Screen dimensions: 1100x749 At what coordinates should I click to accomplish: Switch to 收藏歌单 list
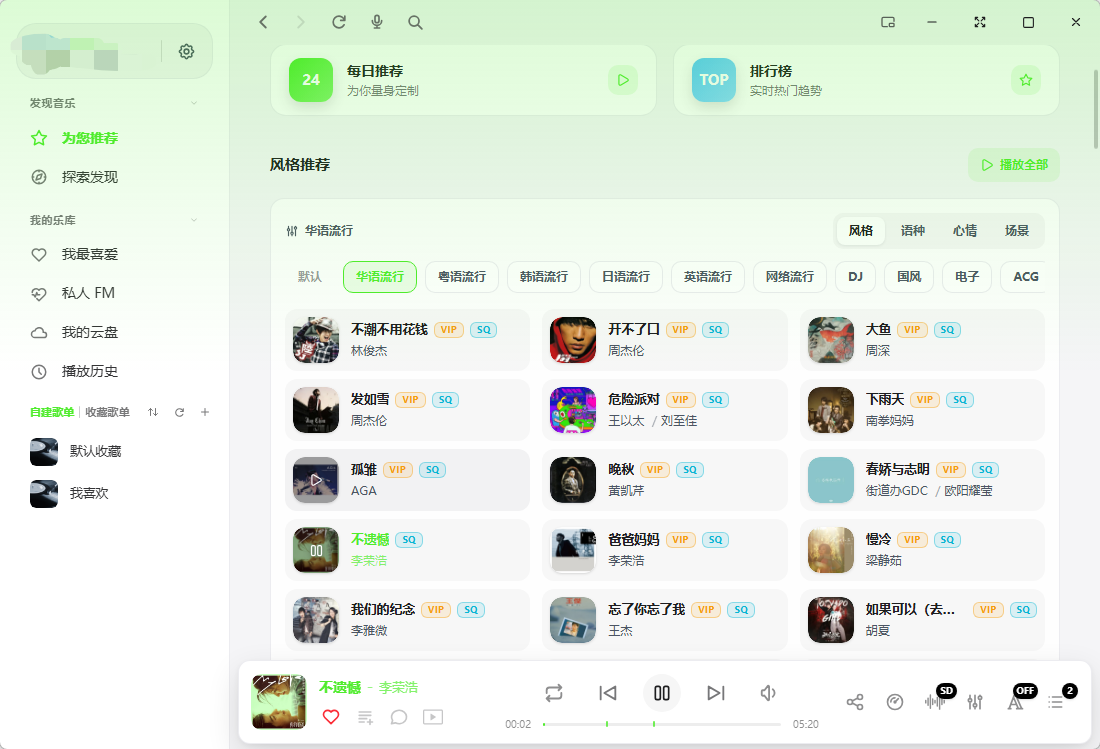tap(107, 412)
